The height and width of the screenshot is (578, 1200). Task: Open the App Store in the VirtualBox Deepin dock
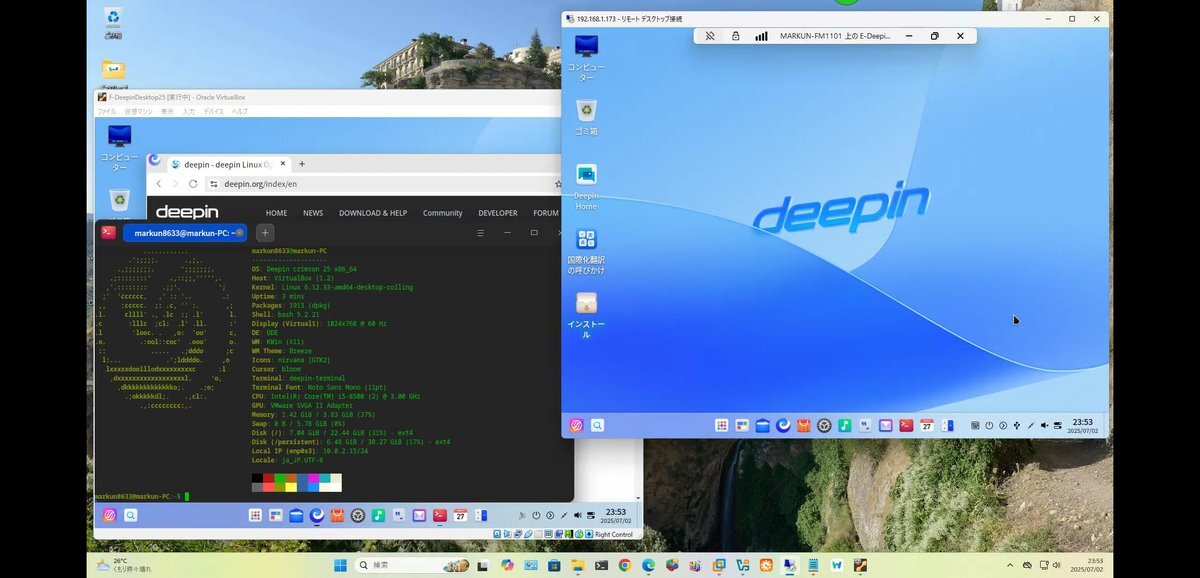pyautogui.click(x=337, y=515)
